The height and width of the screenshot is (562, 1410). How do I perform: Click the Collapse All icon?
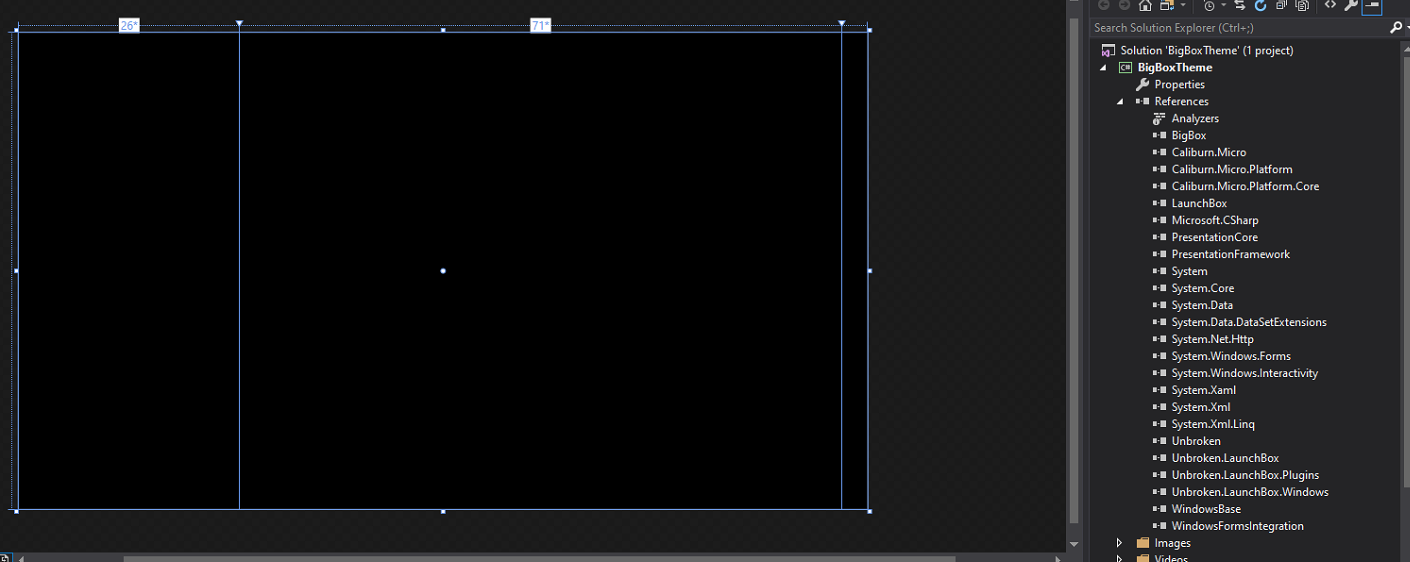tap(1281, 5)
